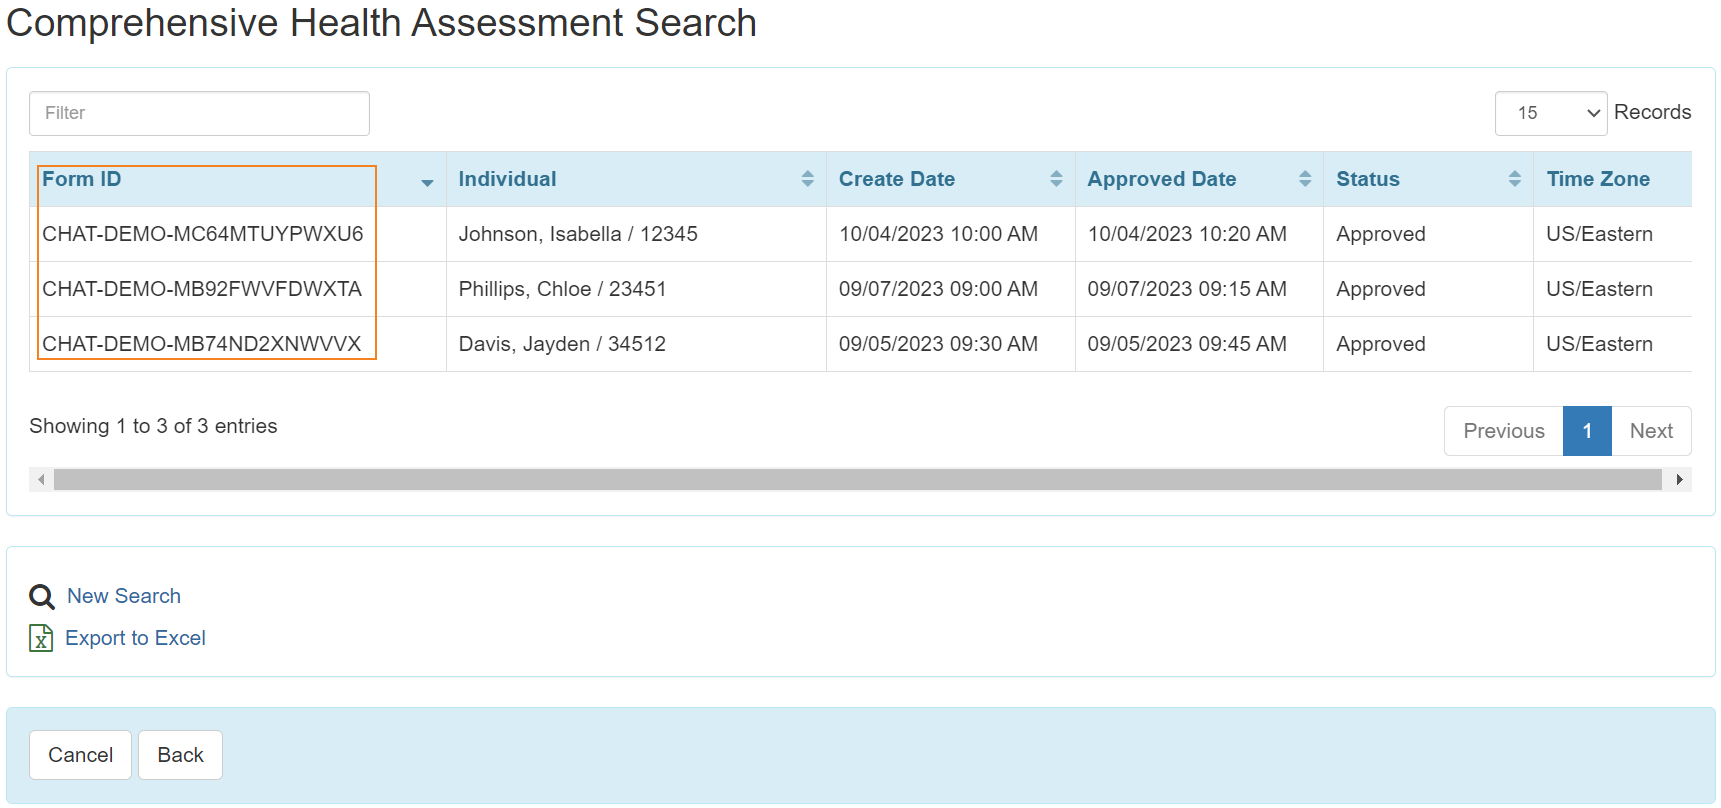Go to Next page

tap(1651, 431)
